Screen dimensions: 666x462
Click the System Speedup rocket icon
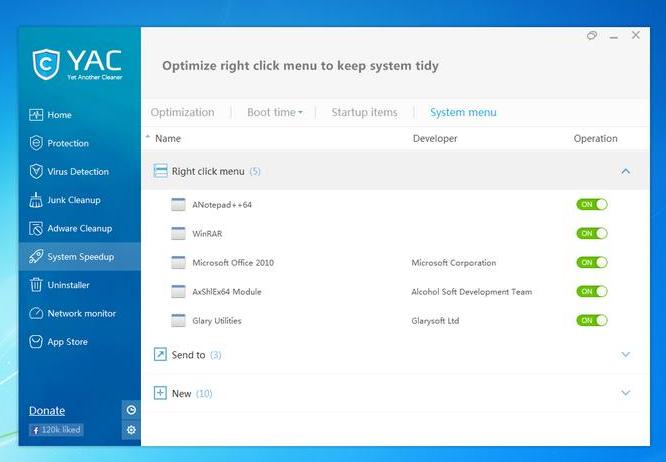pos(36,256)
